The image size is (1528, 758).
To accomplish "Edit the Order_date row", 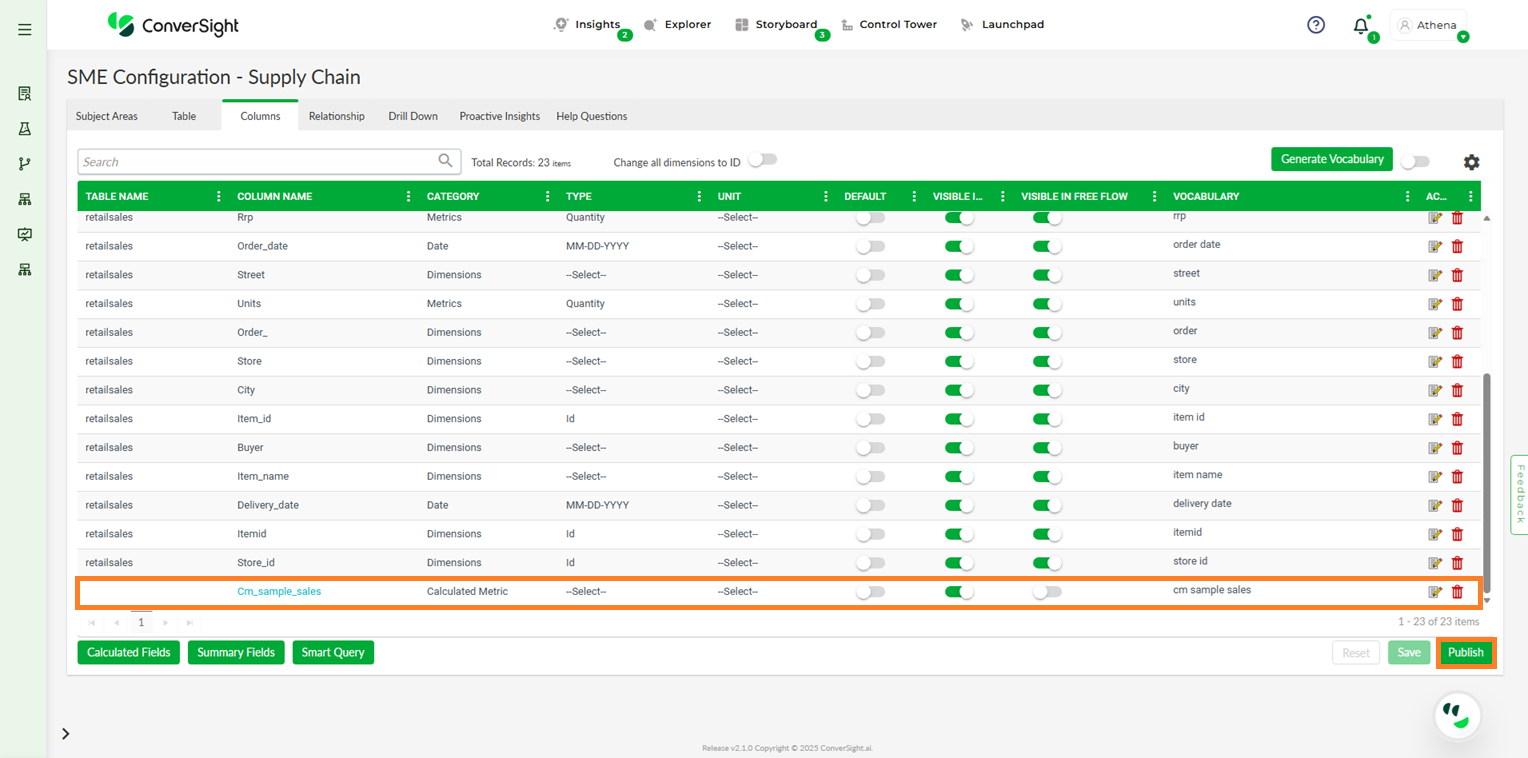I will (1435, 246).
